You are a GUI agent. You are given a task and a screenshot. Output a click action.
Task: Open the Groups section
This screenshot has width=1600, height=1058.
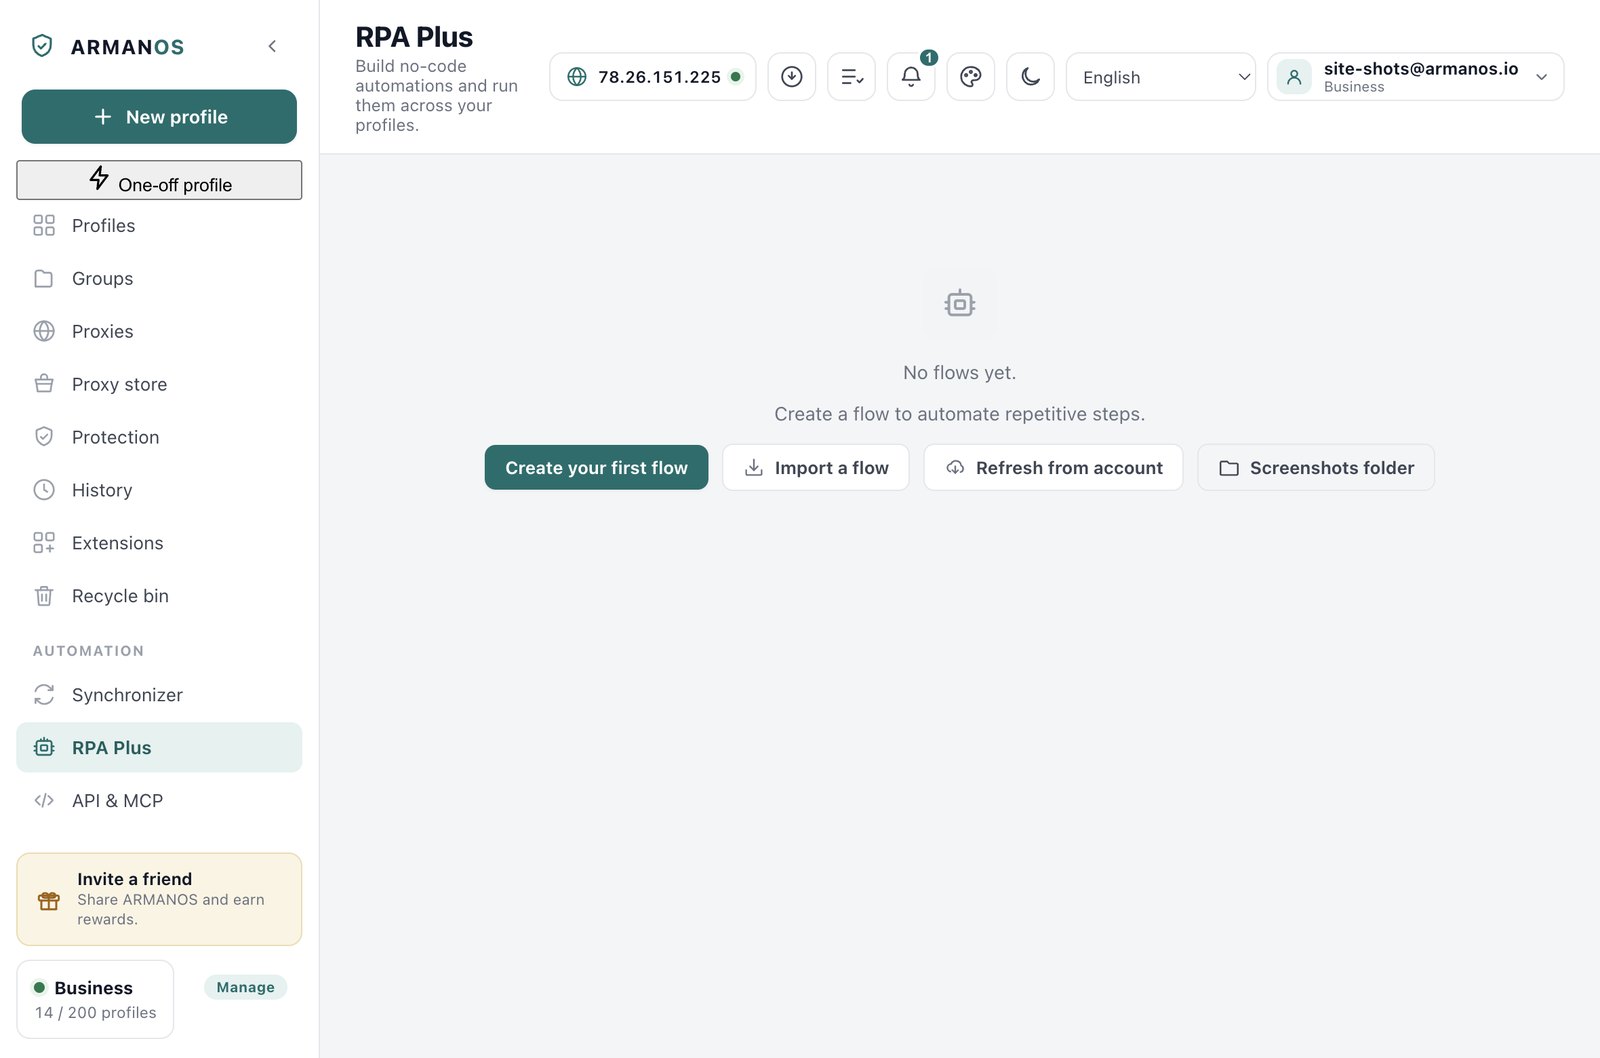pos(159,279)
